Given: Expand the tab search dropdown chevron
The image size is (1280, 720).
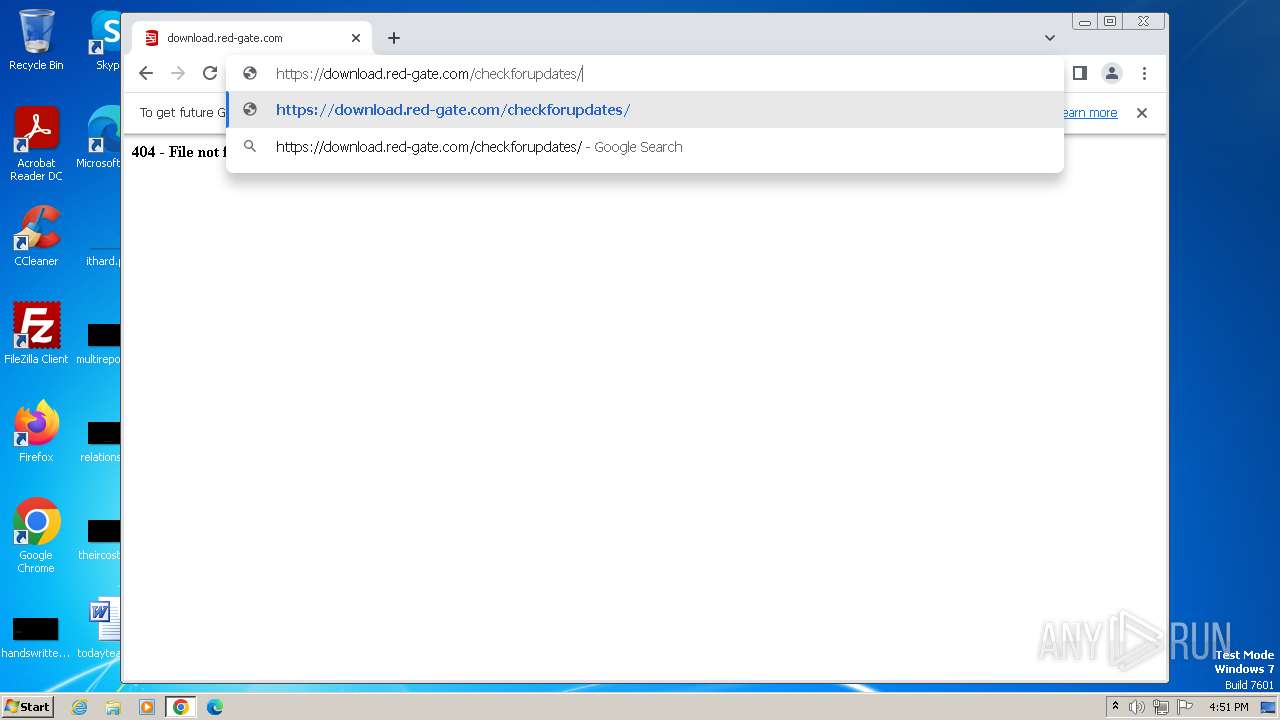Looking at the screenshot, I should 1049,38.
